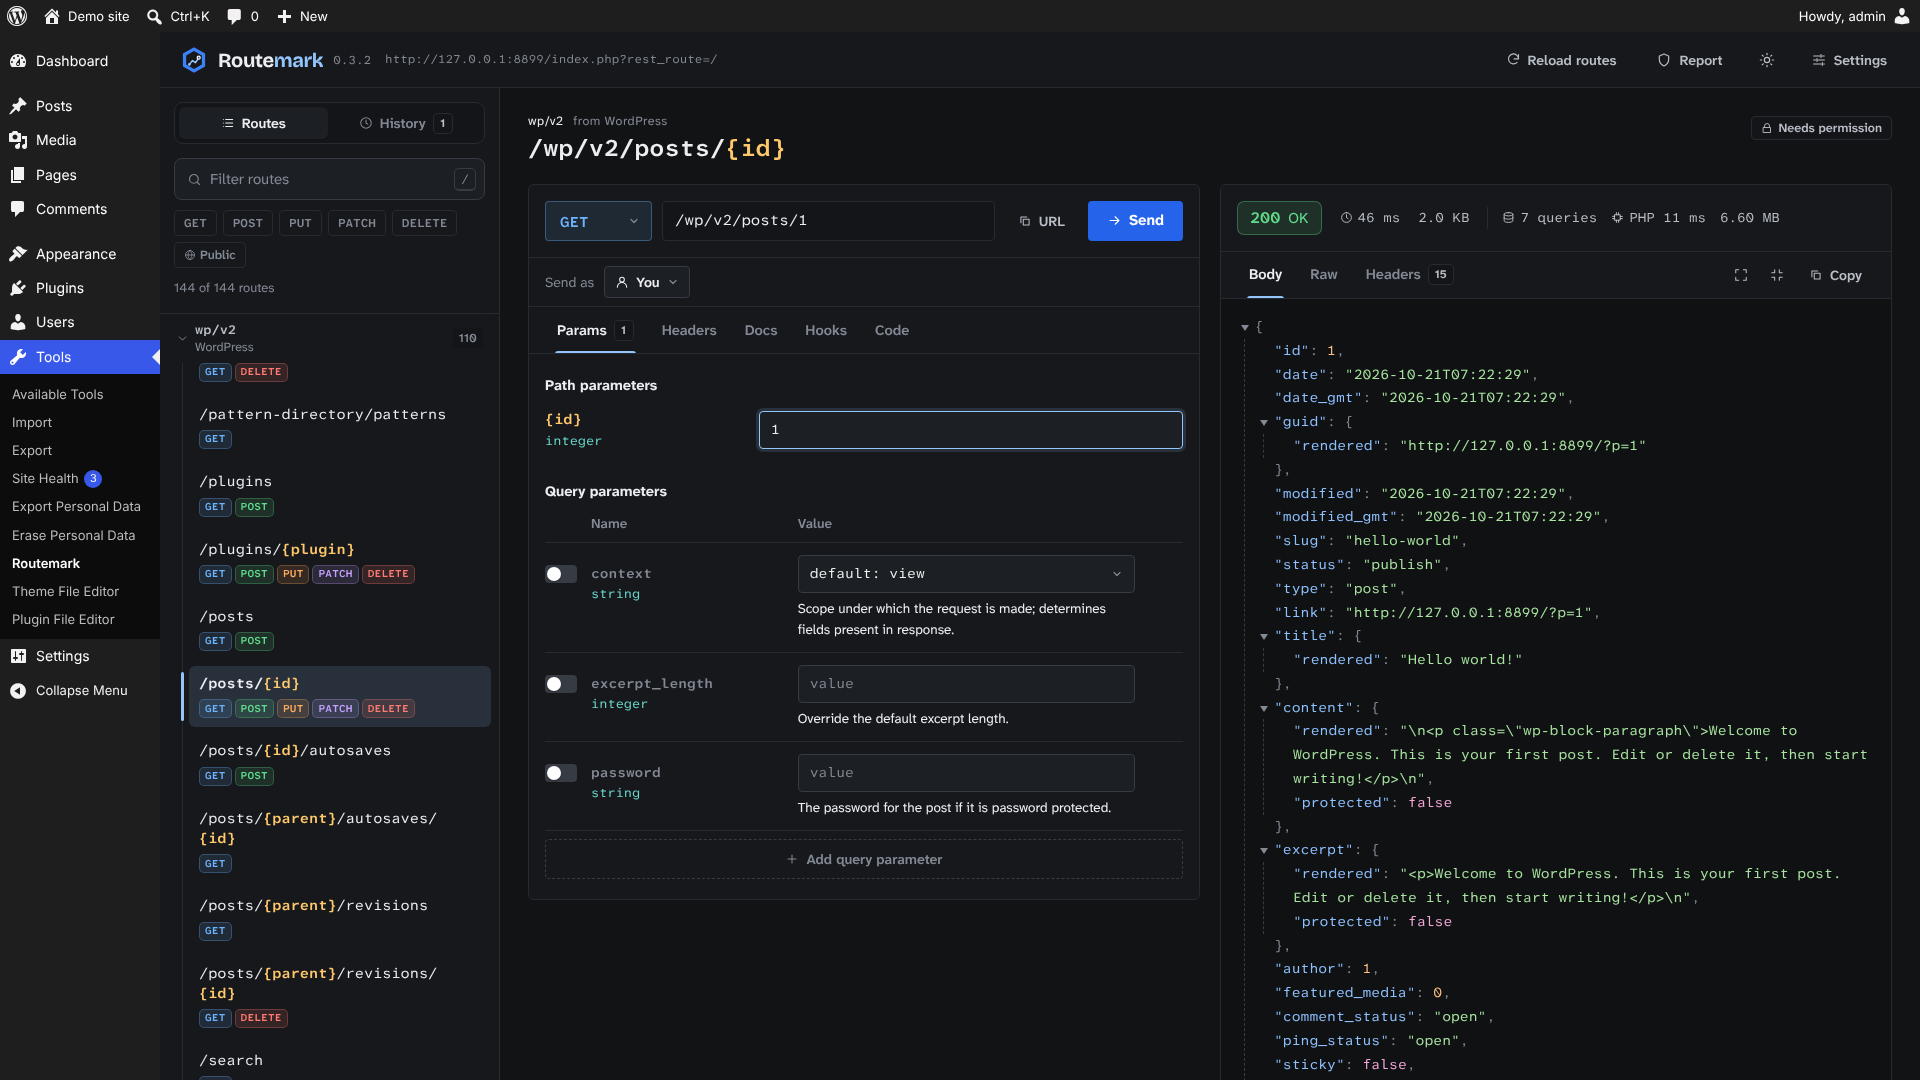1920x1080 pixels.
Task: Open the HTTP method GET dropdown
Action: tap(598, 221)
